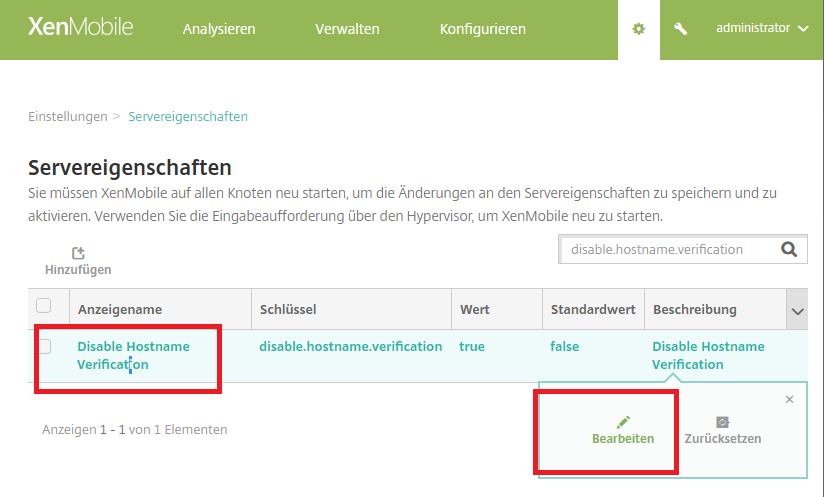Click the search magnifier icon

[x=788, y=249]
